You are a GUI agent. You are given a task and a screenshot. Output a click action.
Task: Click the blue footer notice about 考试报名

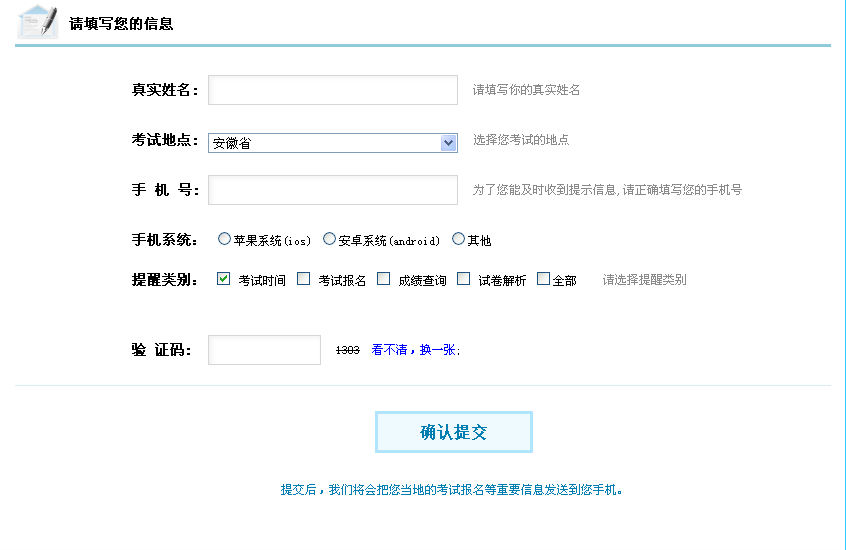coord(452,490)
